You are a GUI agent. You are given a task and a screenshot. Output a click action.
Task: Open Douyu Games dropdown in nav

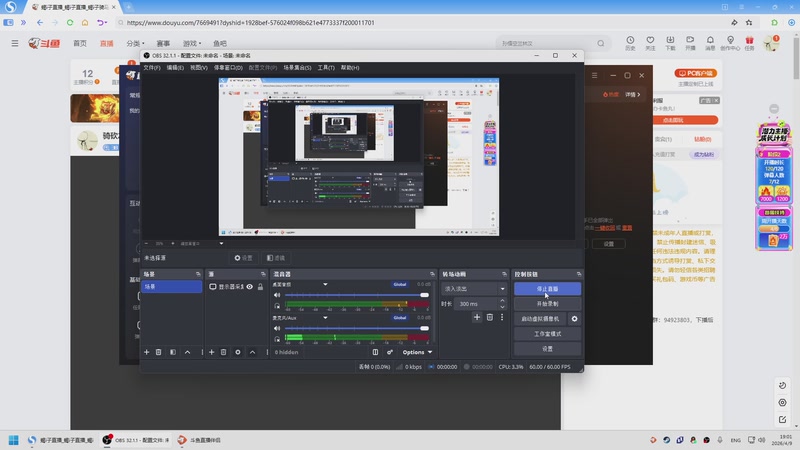[x=192, y=43]
